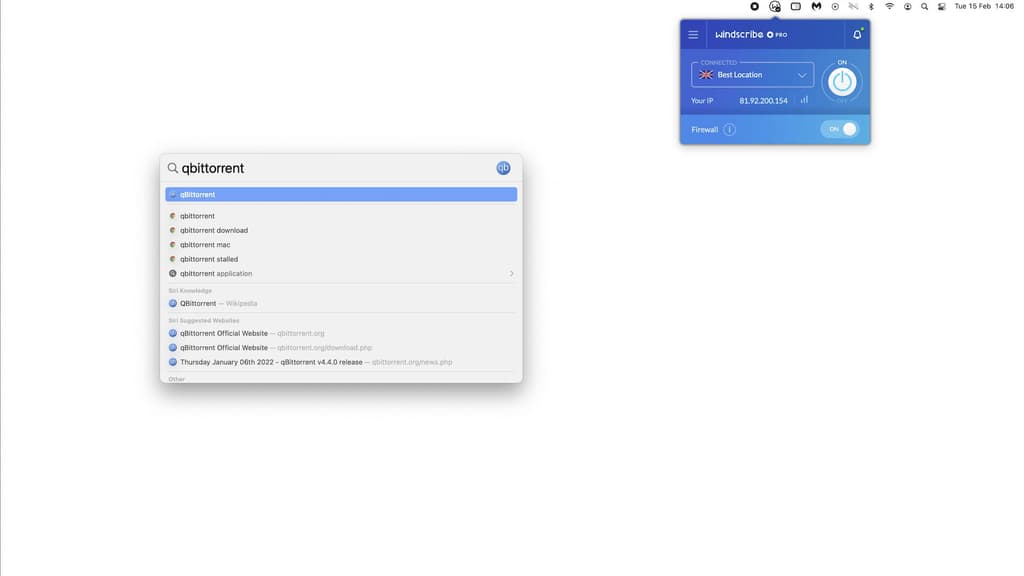Expand the qbittorrent application chevron
The height and width of the screenshot is (576, 1024).
point(511,274)
